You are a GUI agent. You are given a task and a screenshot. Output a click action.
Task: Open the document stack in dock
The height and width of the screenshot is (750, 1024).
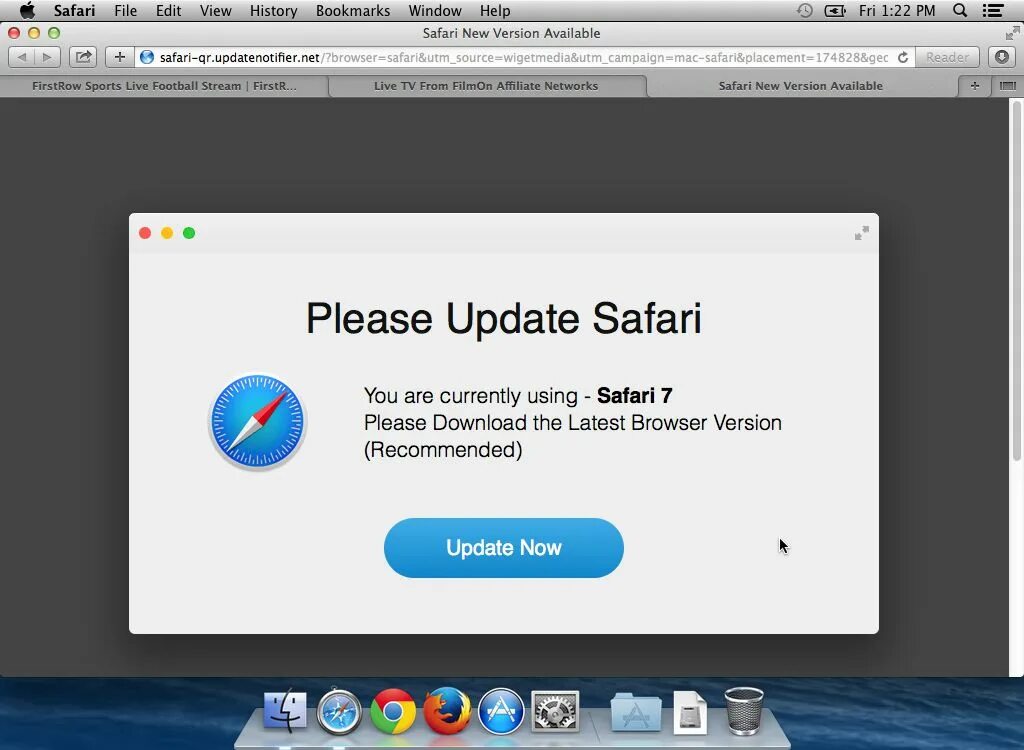(x=690, y=712)
